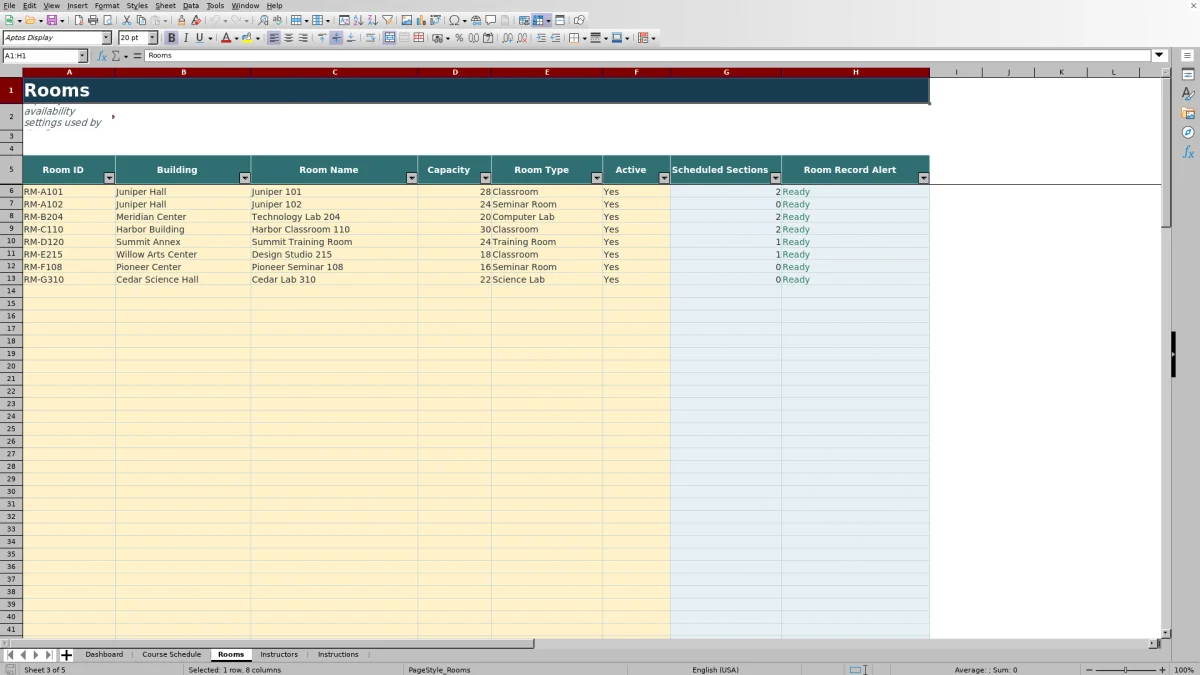Toggle Italic formatting

click(185, 38)
